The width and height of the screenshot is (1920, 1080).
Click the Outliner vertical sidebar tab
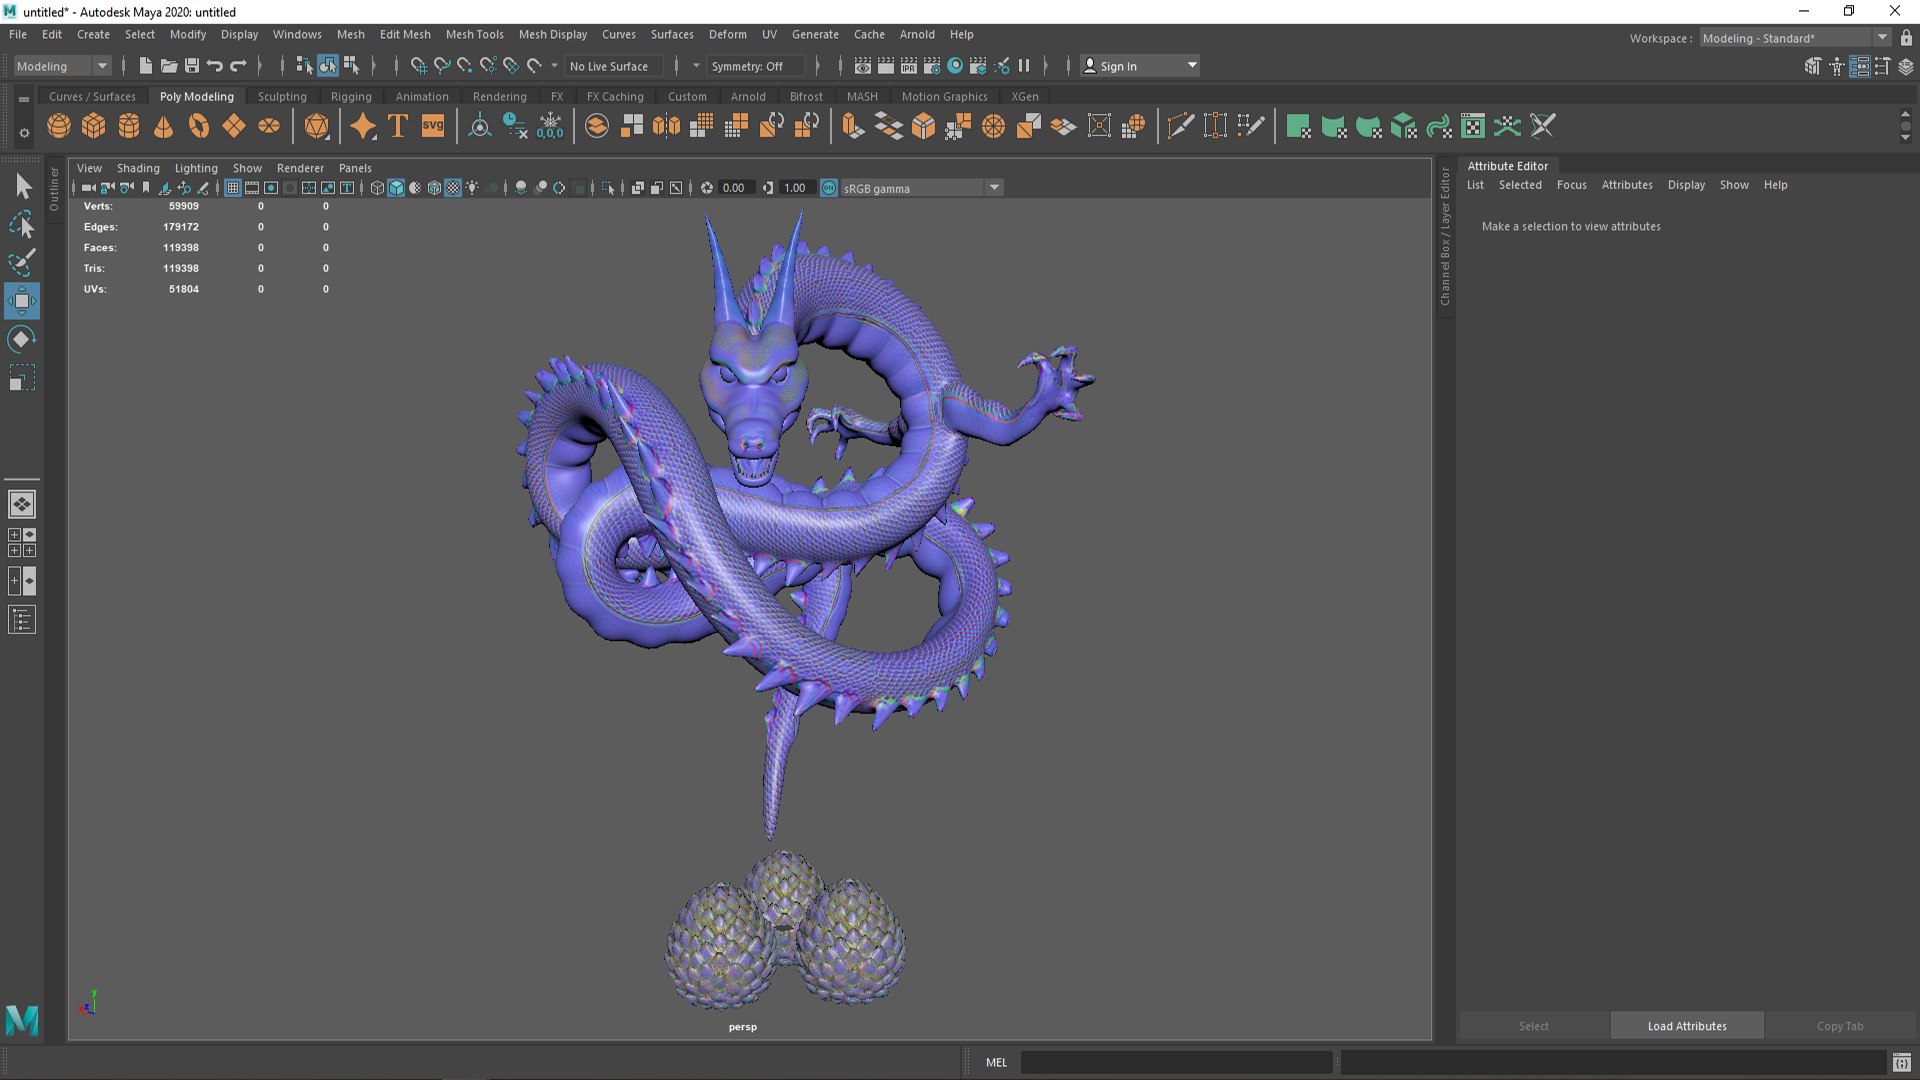click(x=54, y=189)
